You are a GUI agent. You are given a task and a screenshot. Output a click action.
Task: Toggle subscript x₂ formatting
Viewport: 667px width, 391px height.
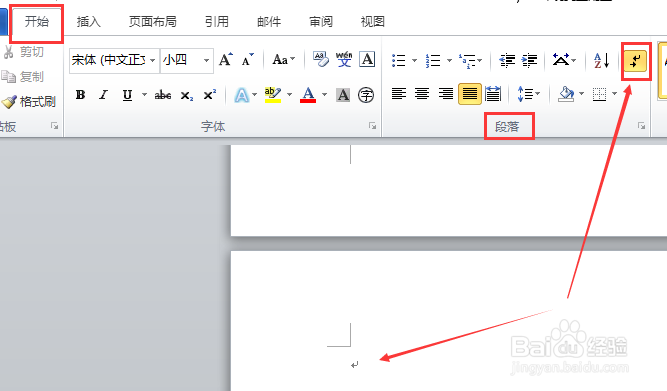tap(187, 96)
